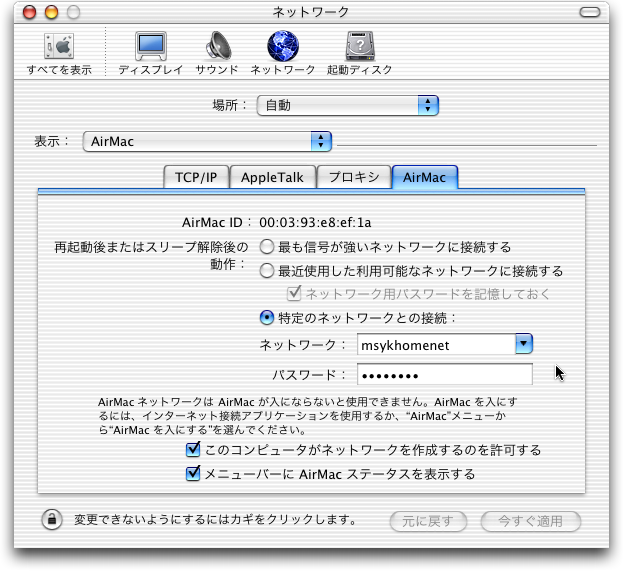The width and height of the screenshot is (623, 571).
Task: Expand the msykhomenet network combo box arrow
Action: click(523, 345)
